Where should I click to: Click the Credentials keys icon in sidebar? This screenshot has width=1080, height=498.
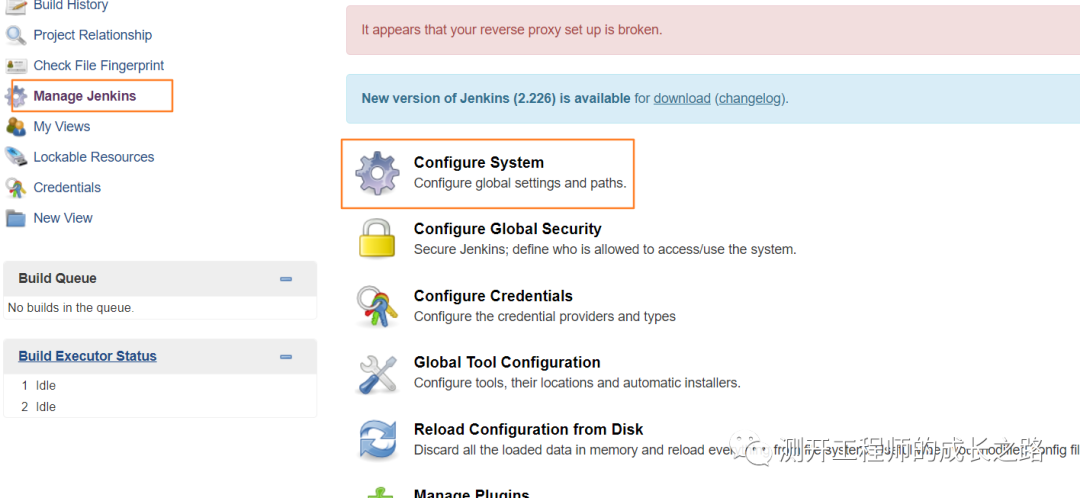(x=16, y=187)
